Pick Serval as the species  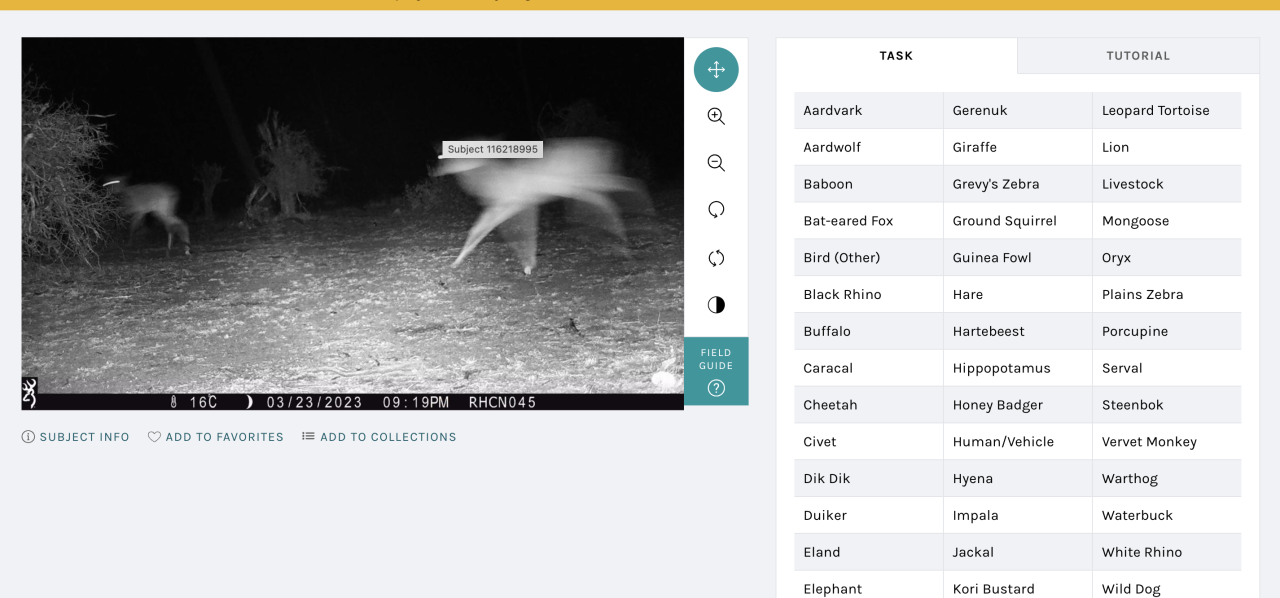point(1167,368)
